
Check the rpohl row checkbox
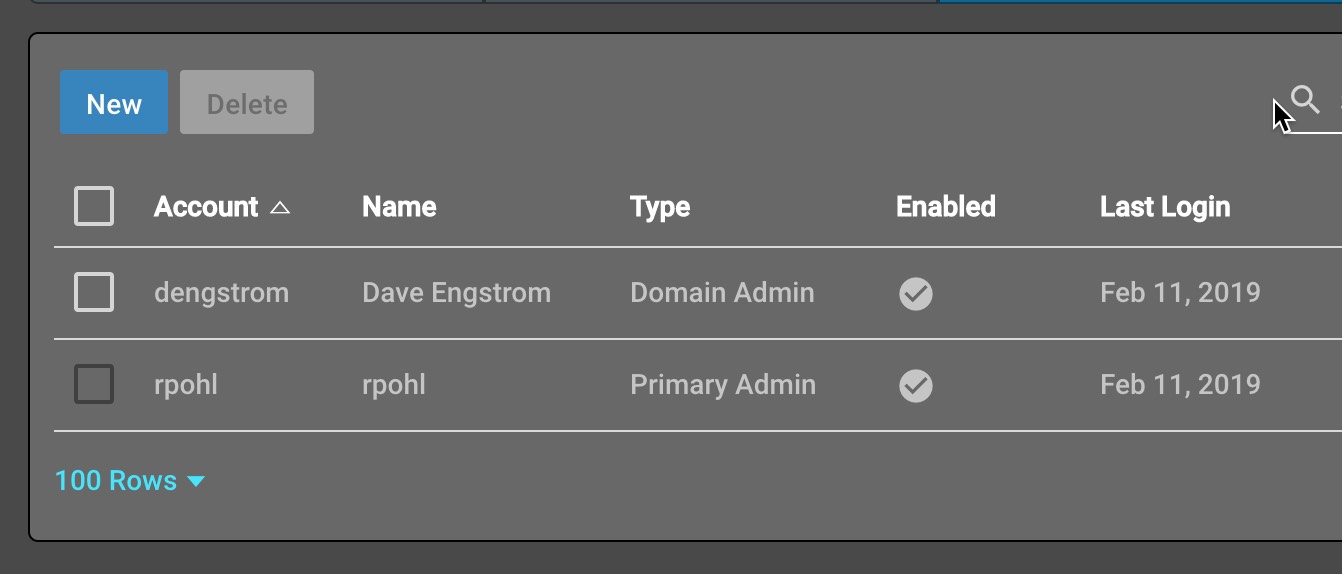[x=94, y=385]
